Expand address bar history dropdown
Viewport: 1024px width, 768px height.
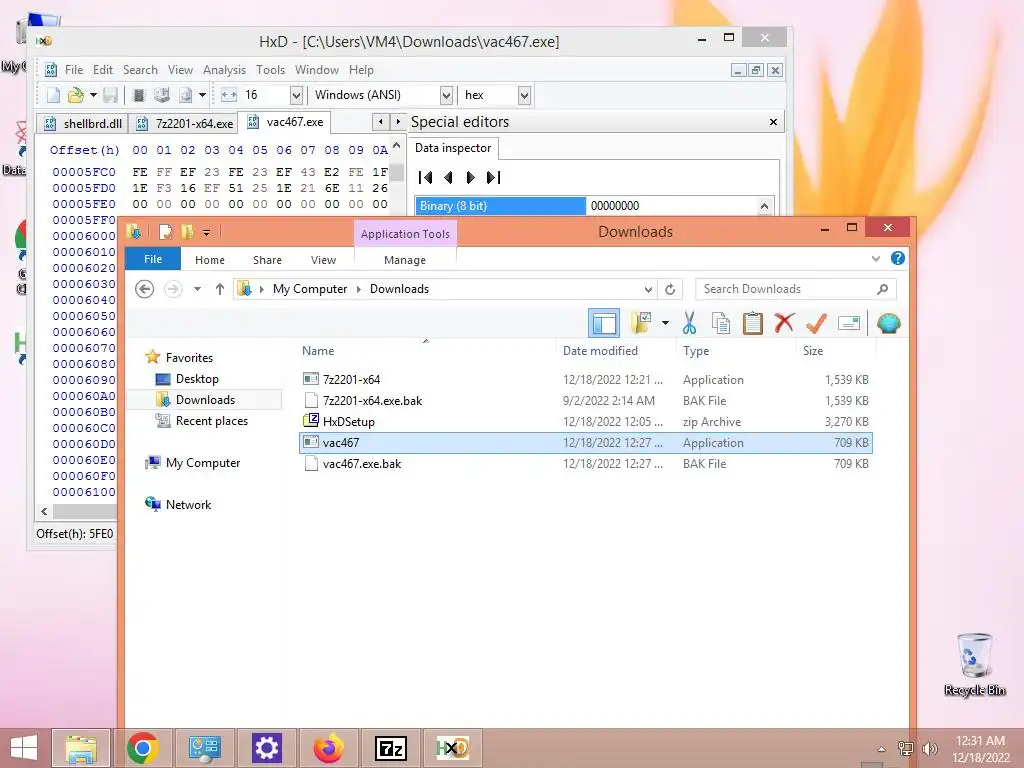pos(648,289)
